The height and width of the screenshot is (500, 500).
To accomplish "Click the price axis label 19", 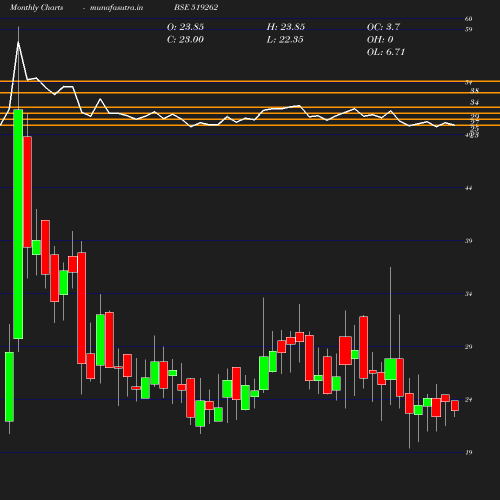I will (469, 453).
